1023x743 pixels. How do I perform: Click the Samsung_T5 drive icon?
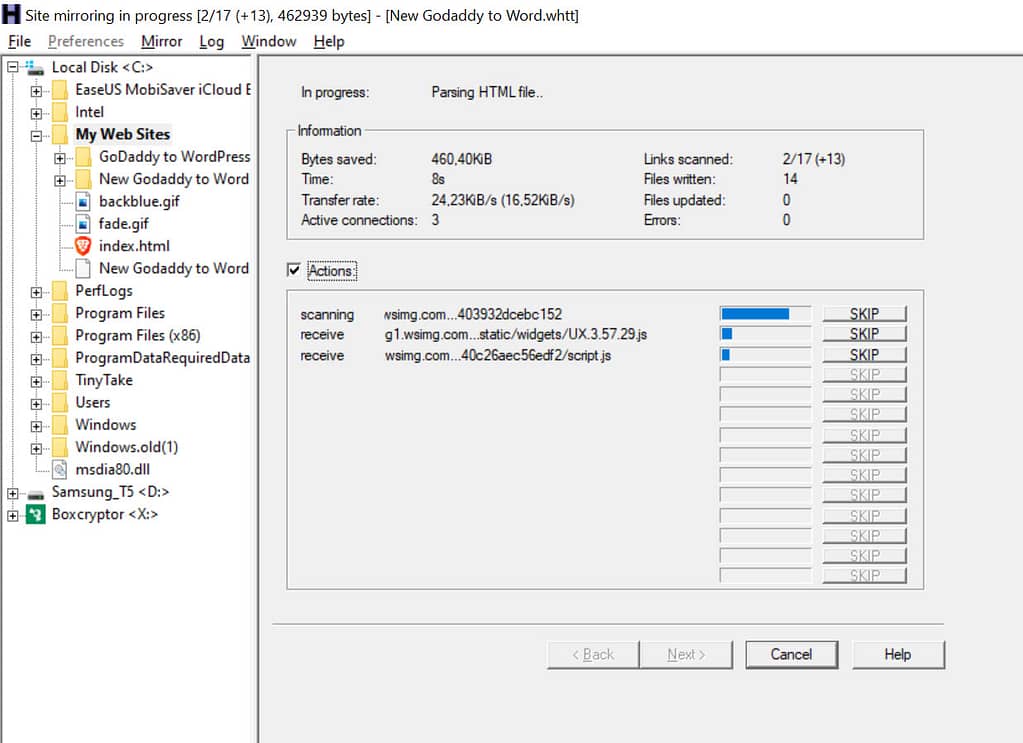pyautogui.click(x=36, y=492)
